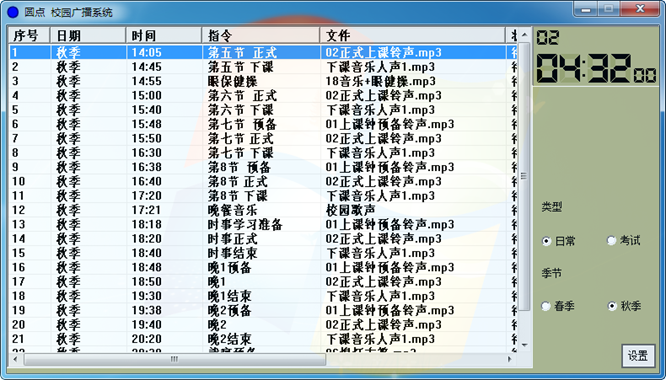Select the 晚1结束 row
666x380 pixels.
coord(263,296)
